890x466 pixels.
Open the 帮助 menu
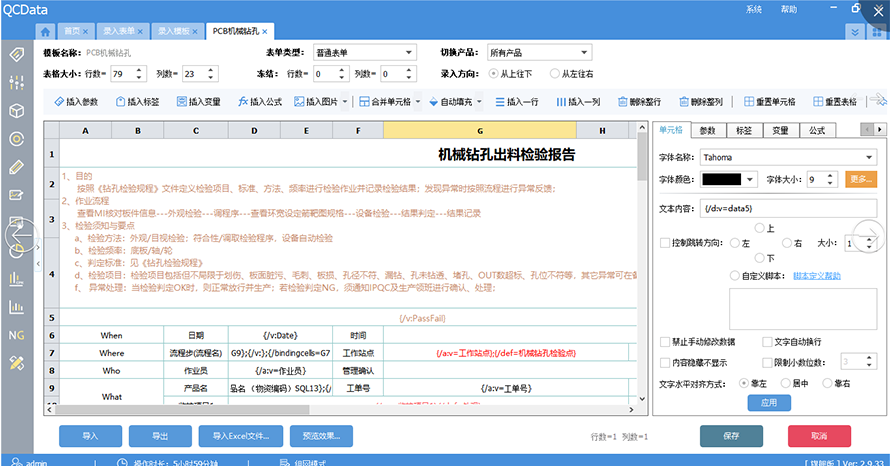pos(789,9)
